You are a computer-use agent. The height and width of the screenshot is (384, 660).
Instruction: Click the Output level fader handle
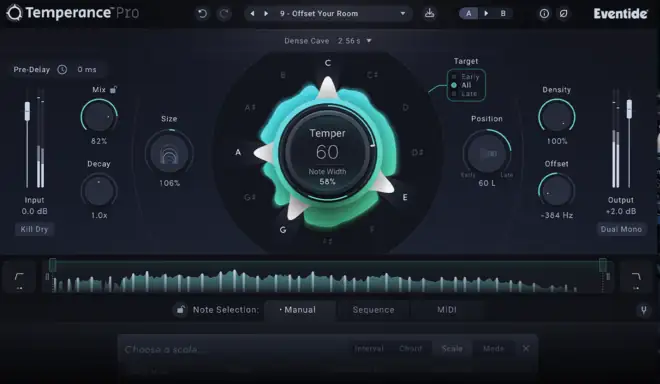[x=629, y=109]
